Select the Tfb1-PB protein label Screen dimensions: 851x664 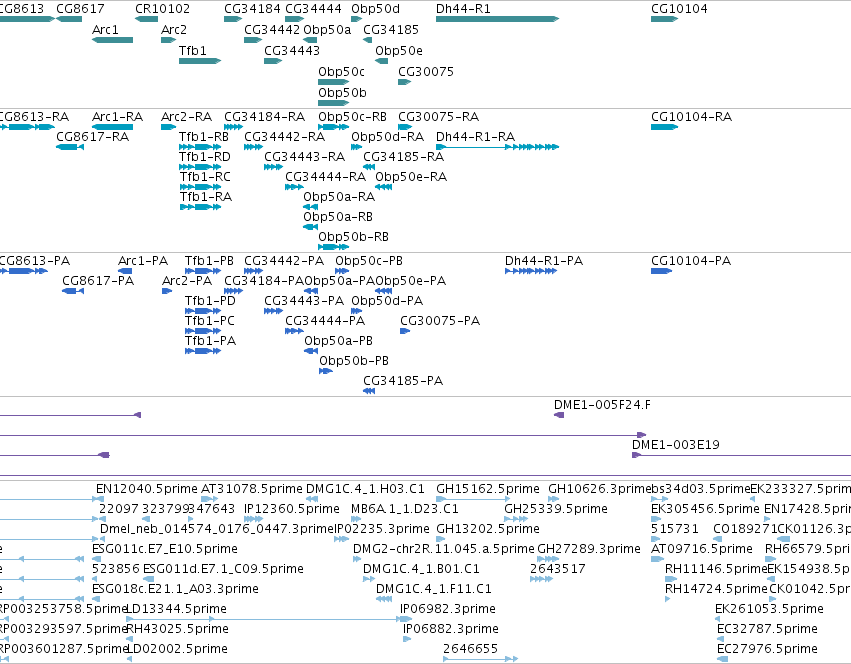point(209,261)
